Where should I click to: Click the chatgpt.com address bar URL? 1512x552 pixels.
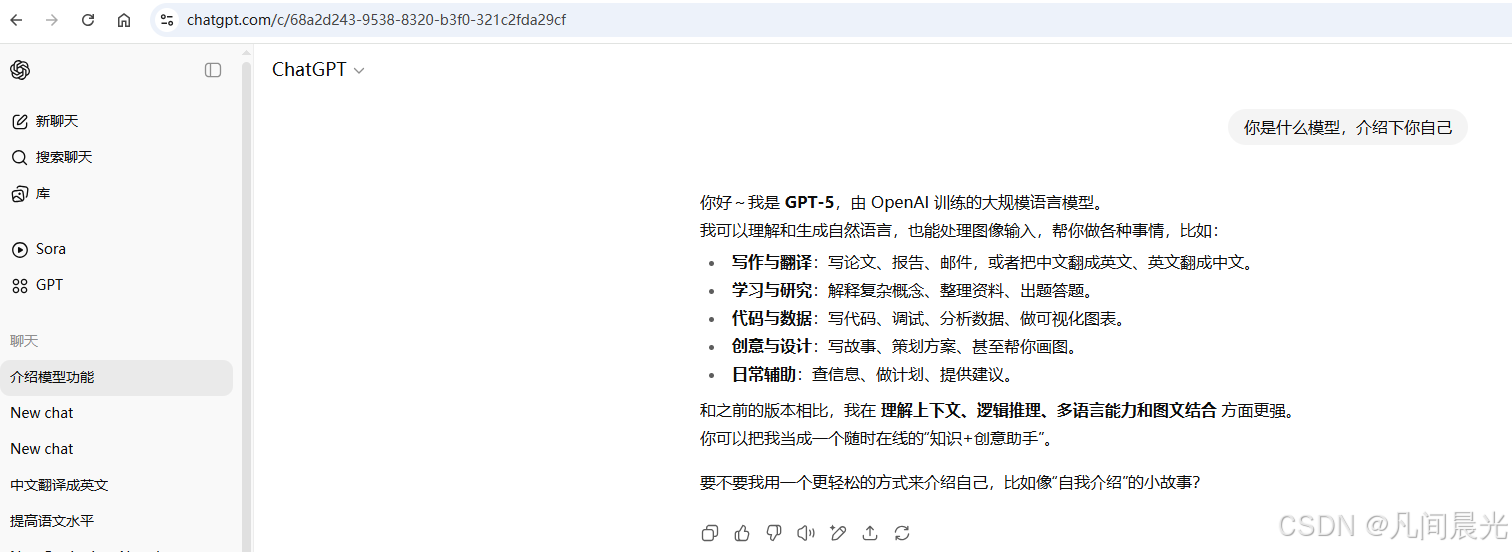(x=376, y=20)
